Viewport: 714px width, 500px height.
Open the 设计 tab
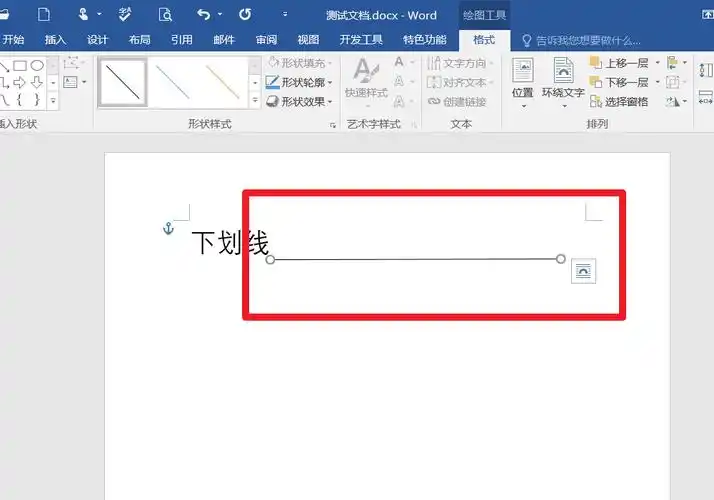(x=97, y=40)
